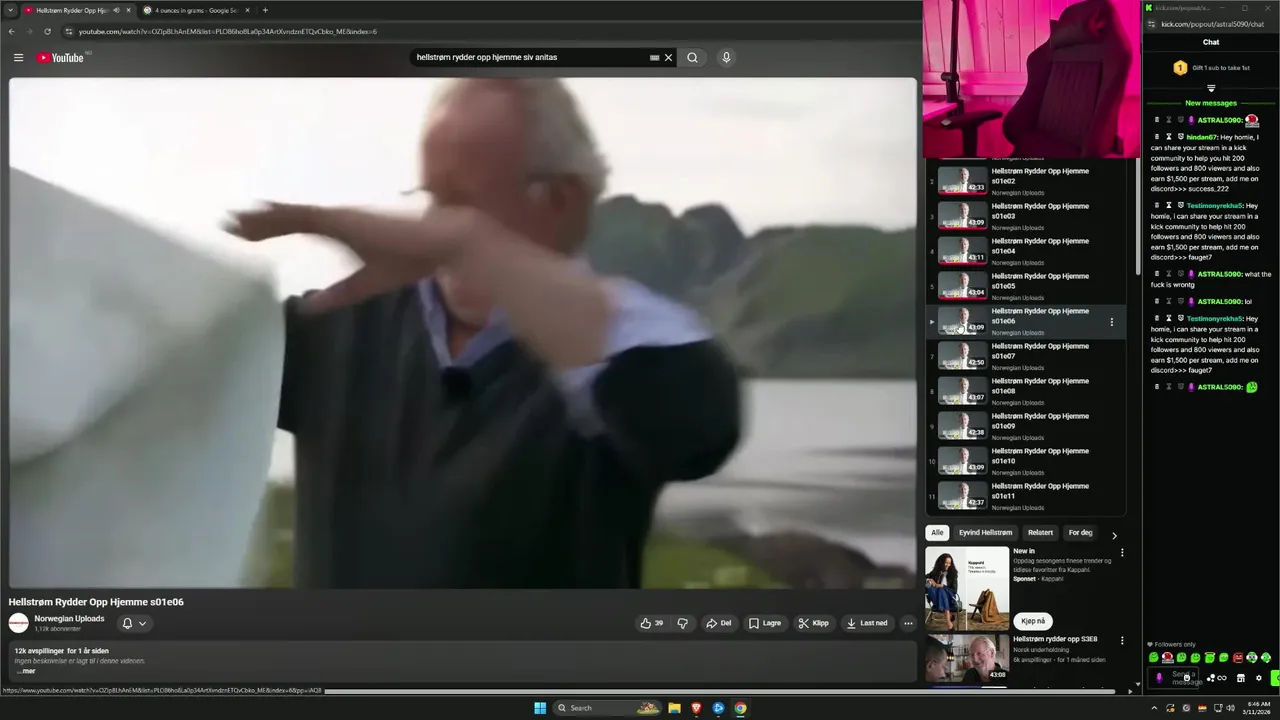Click the Windows taskbar Search box
This screenshot has width=1280, height=720.
(607, 708)
